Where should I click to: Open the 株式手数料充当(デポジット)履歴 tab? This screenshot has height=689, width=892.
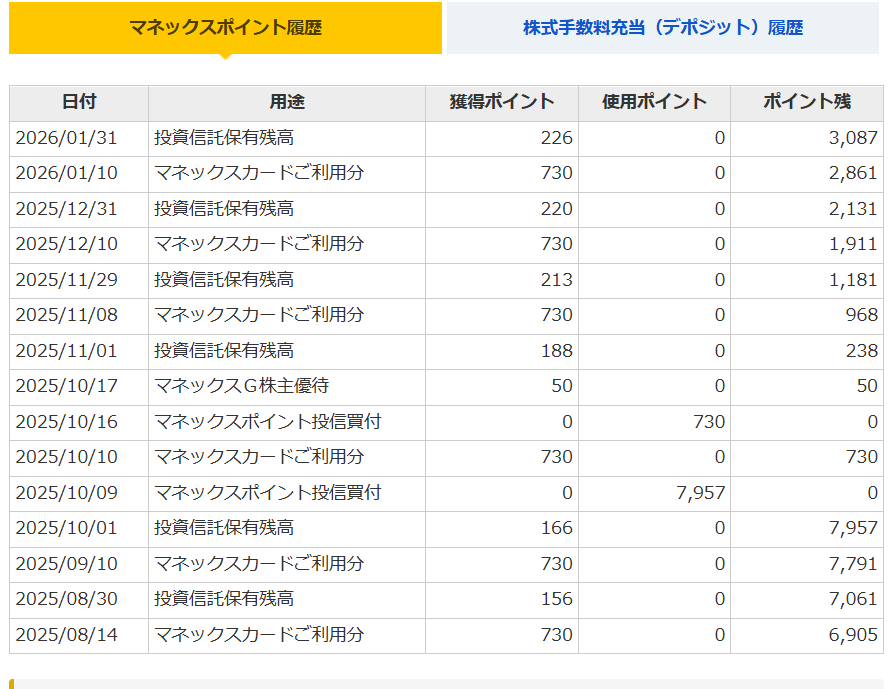tap(662, 28)
